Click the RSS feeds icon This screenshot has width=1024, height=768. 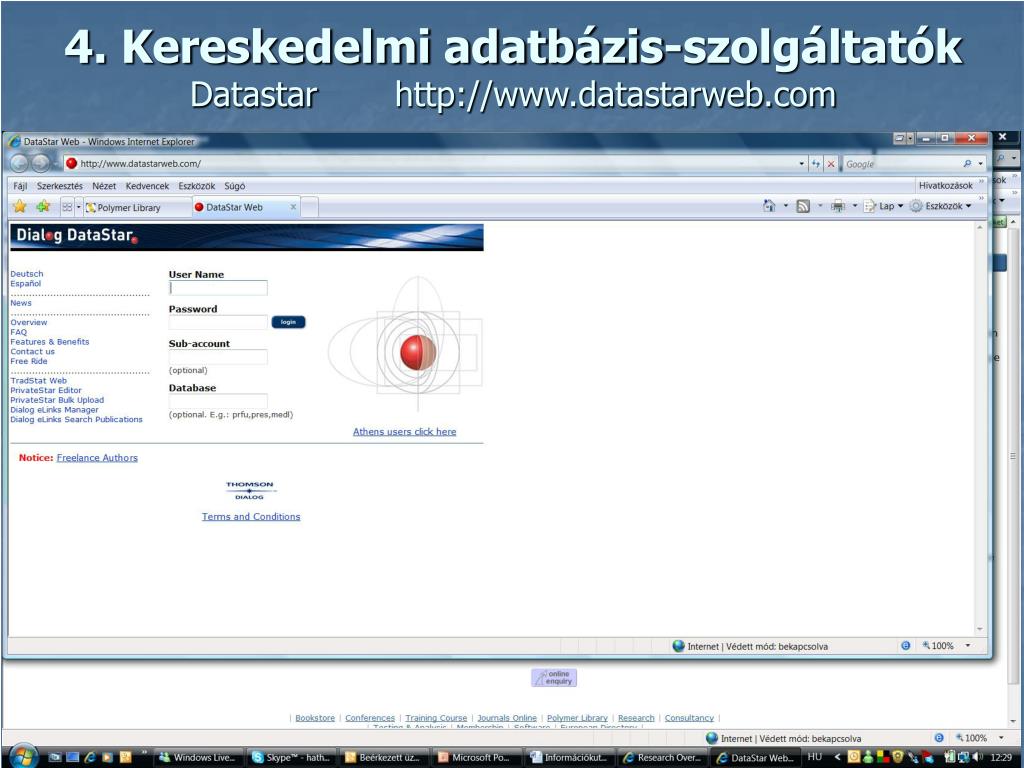[803, 206]
